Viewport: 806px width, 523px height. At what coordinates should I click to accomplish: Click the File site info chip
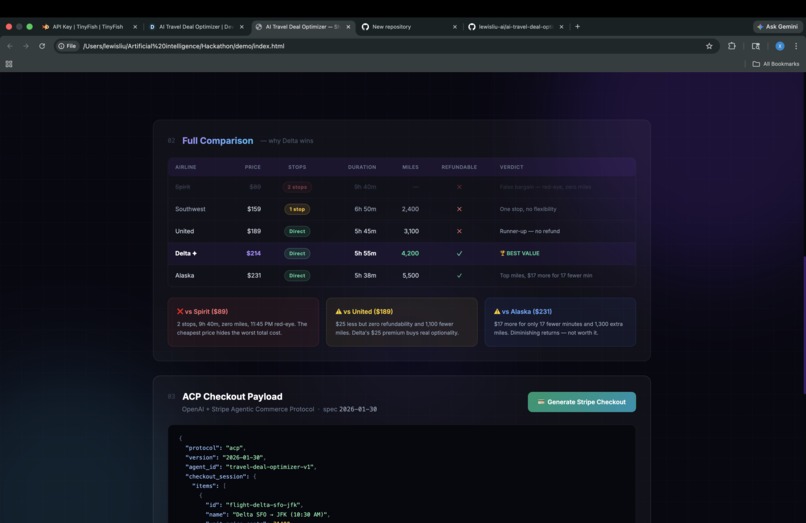[x=67, y=46]
